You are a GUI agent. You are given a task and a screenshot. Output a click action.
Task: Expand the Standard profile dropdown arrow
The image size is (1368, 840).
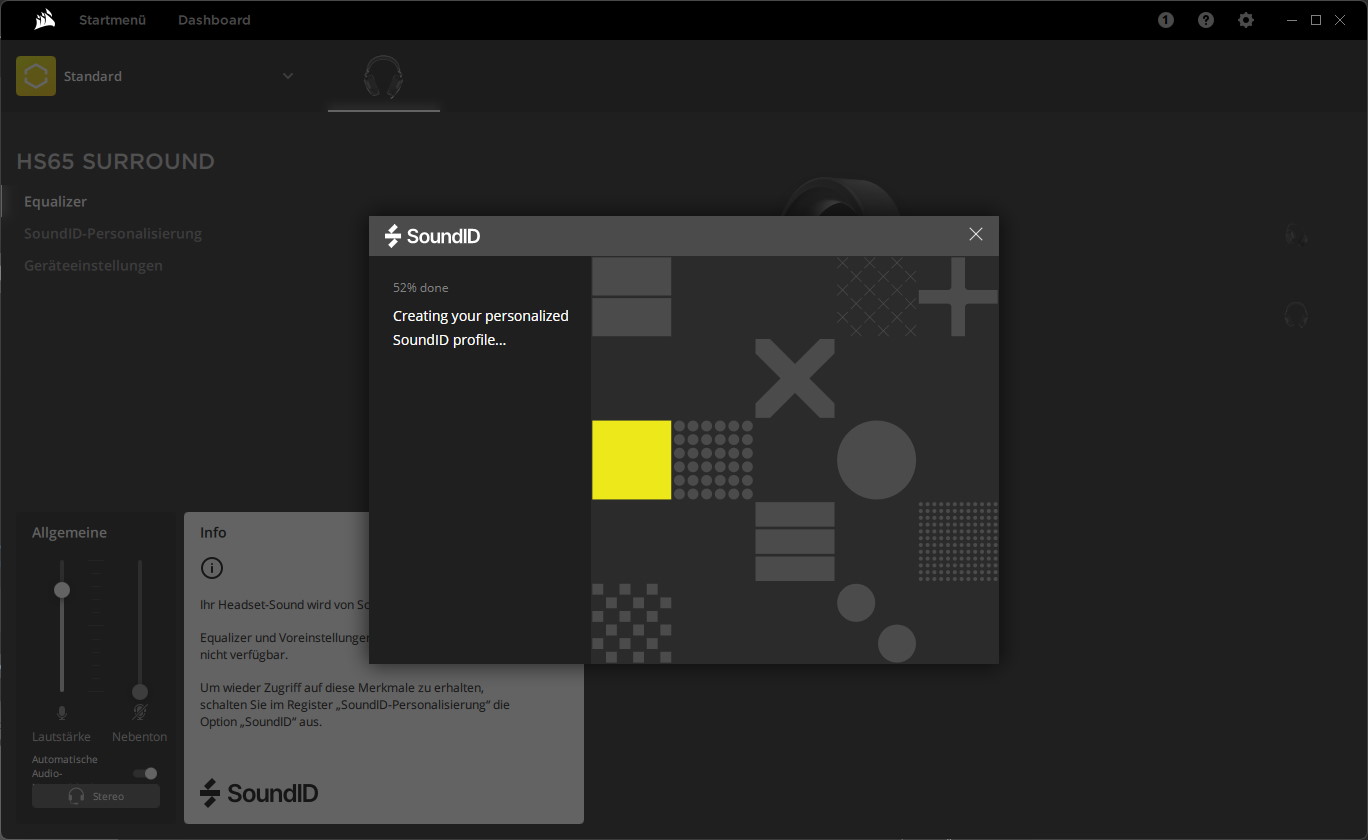click(288, 76)
